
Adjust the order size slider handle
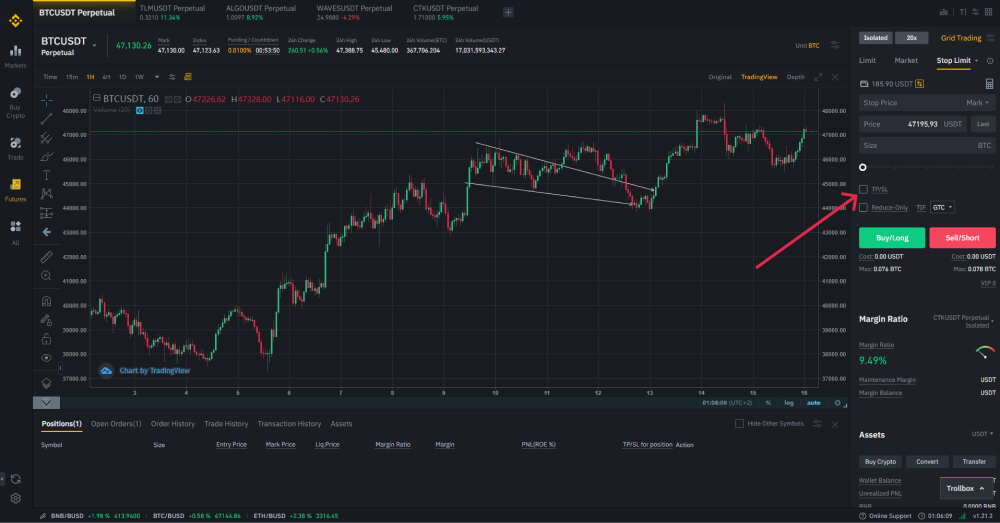point(863,167)
